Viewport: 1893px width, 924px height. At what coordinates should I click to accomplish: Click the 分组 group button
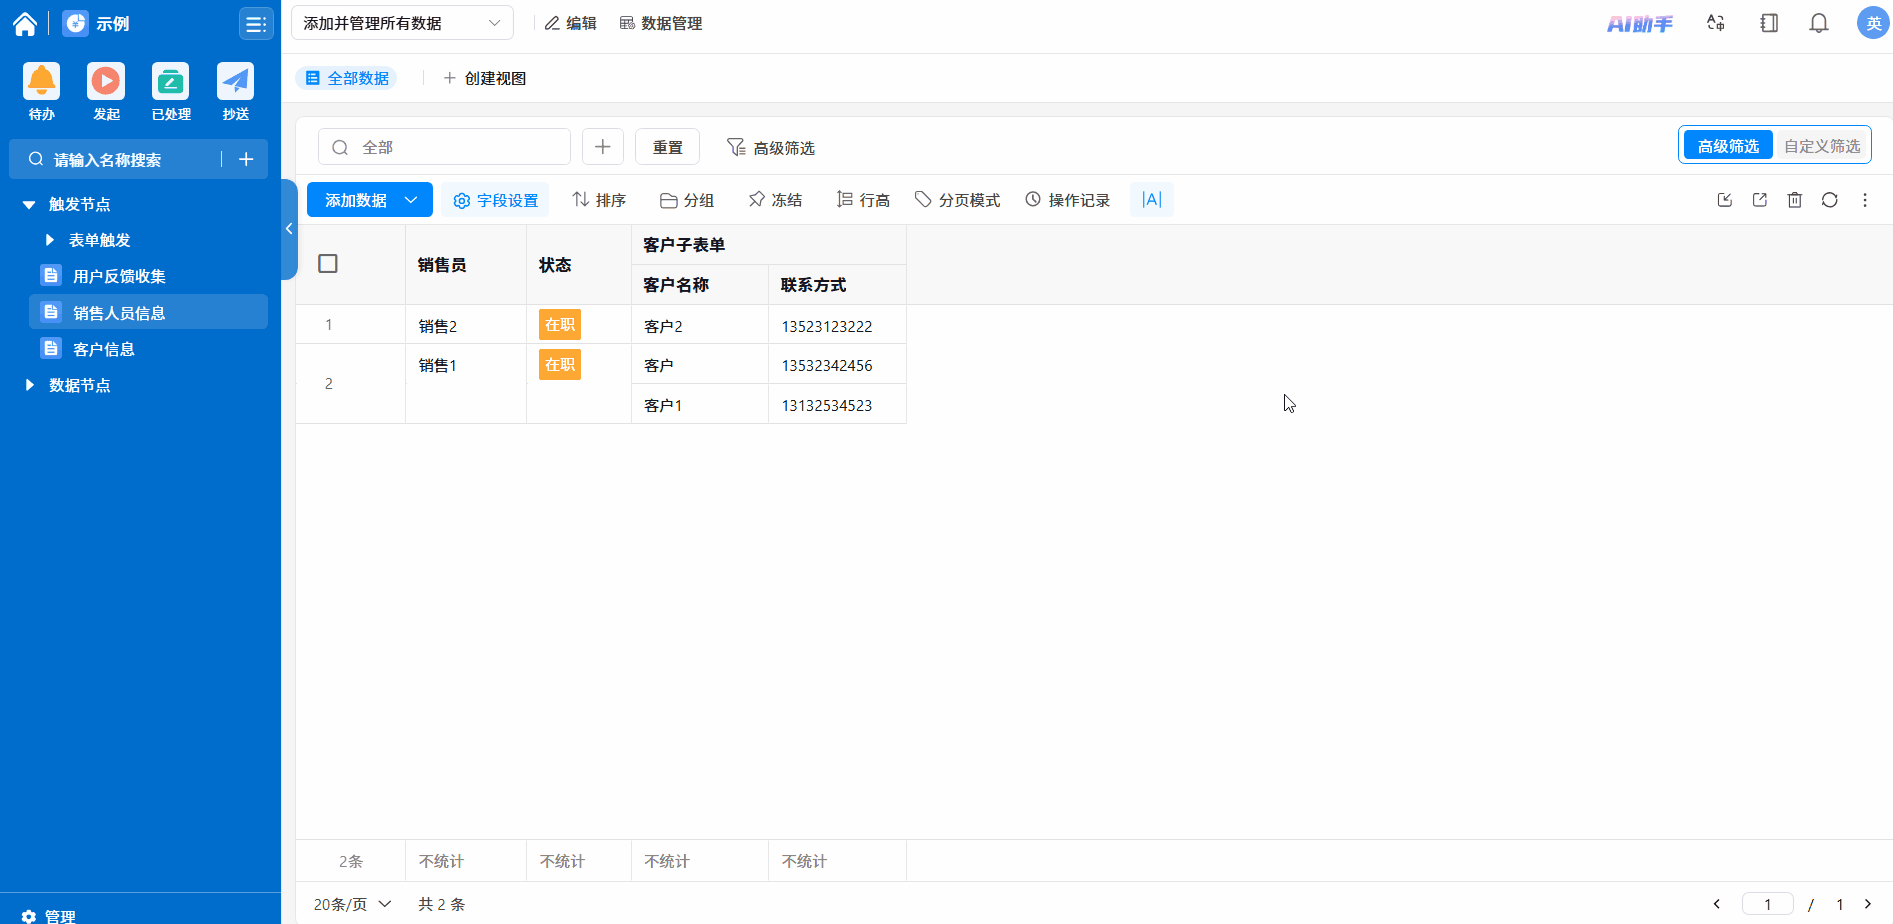click(x=687, y=200)
